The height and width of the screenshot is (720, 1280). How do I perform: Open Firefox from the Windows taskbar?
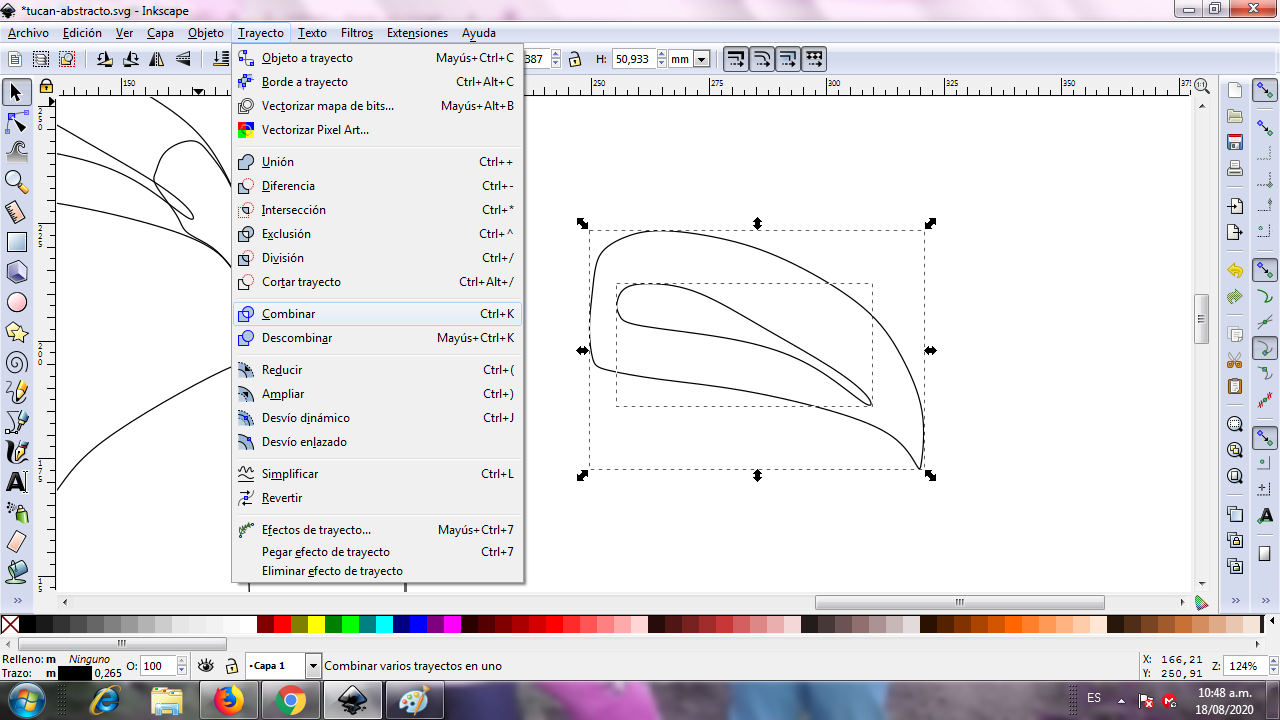229,700
